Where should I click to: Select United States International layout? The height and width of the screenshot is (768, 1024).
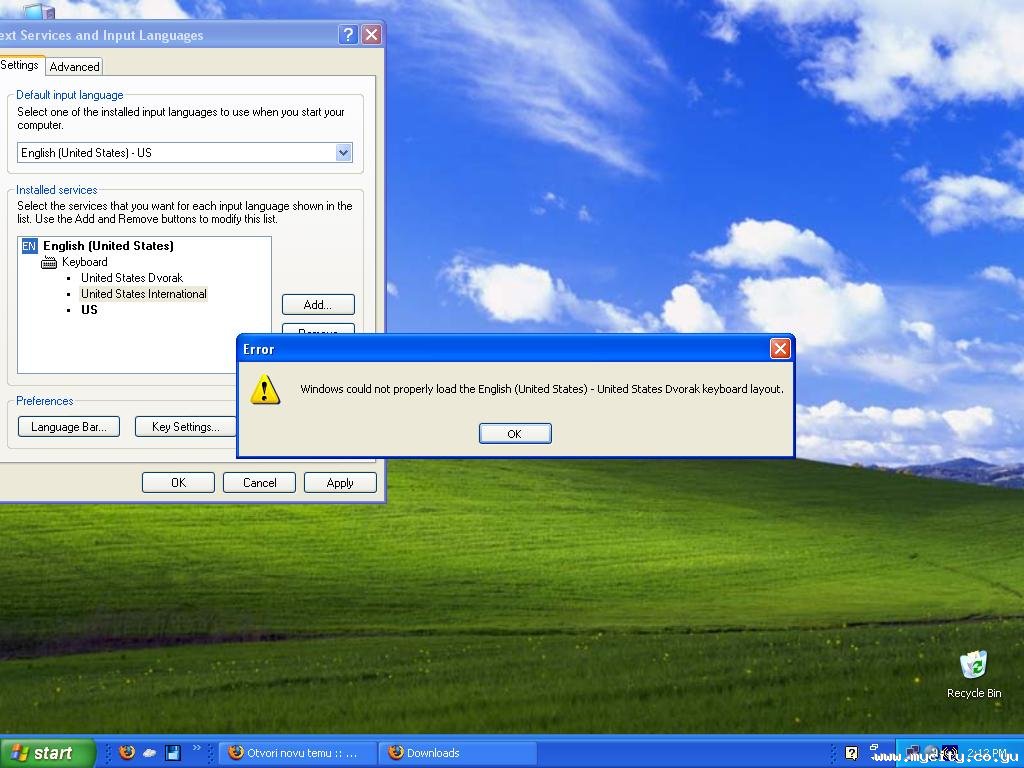click(x=144, y=294)
